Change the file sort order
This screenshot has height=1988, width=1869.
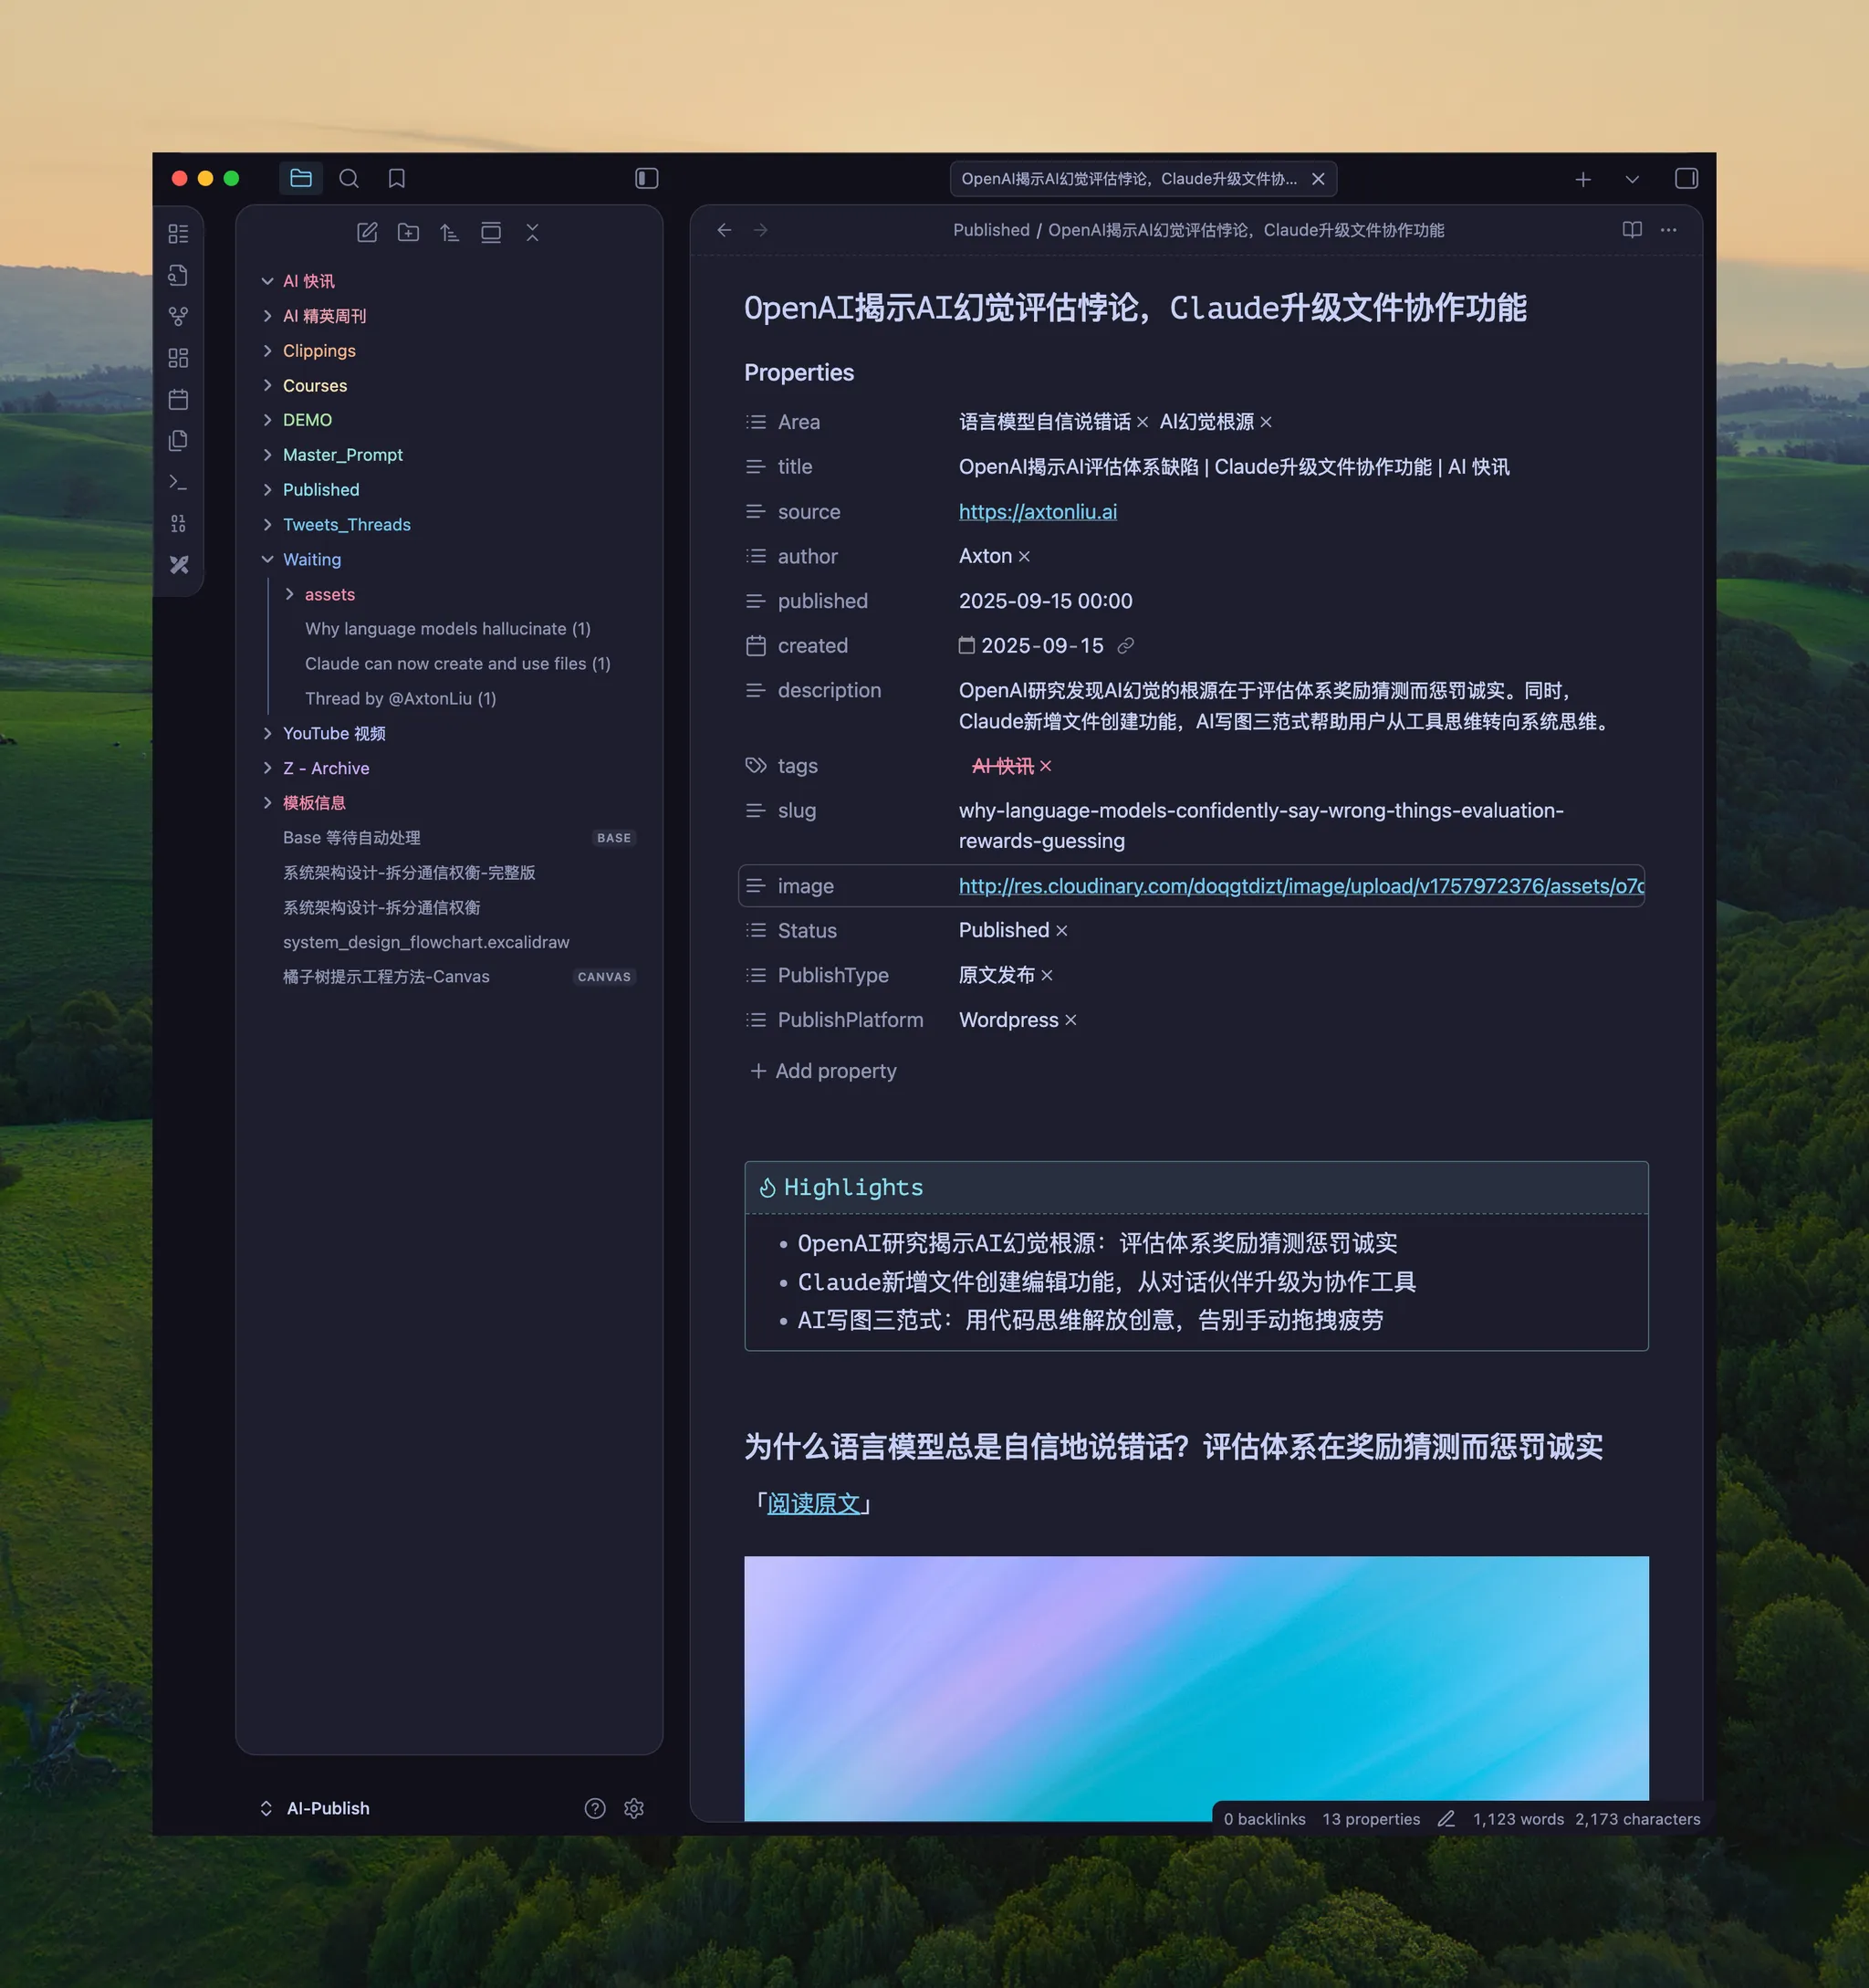click(x=449, y=233)
